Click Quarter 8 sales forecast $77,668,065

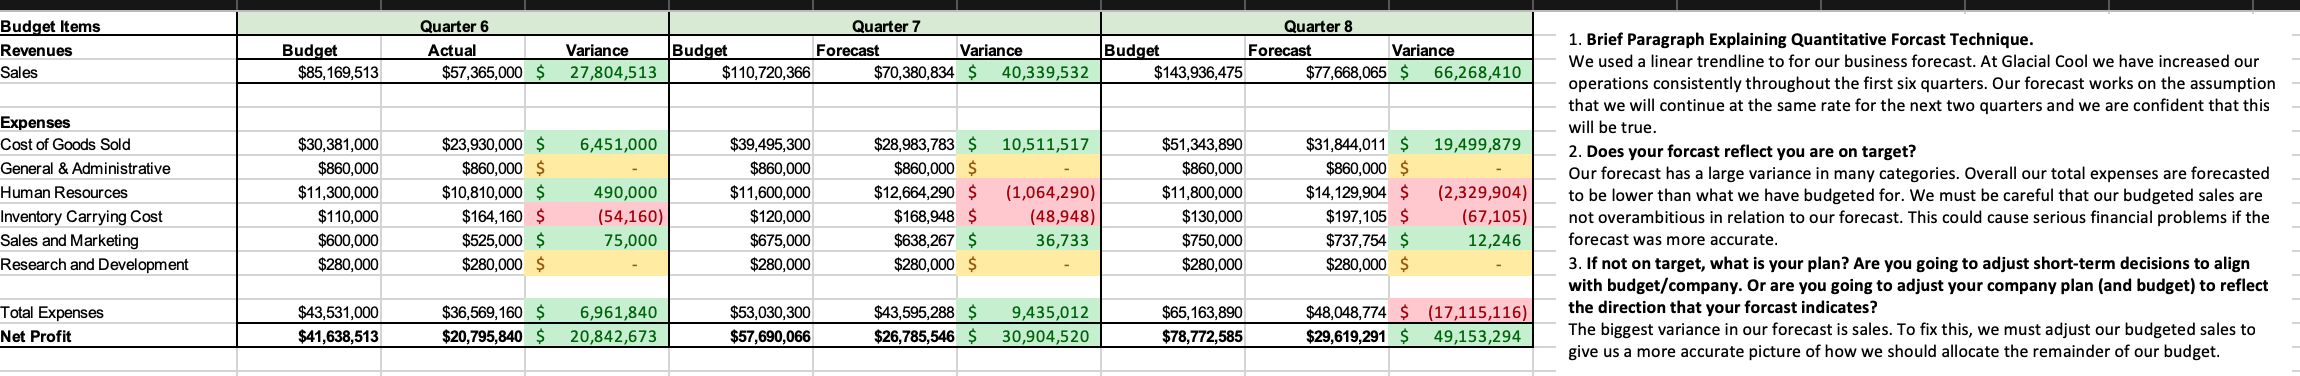(1317, 72)
